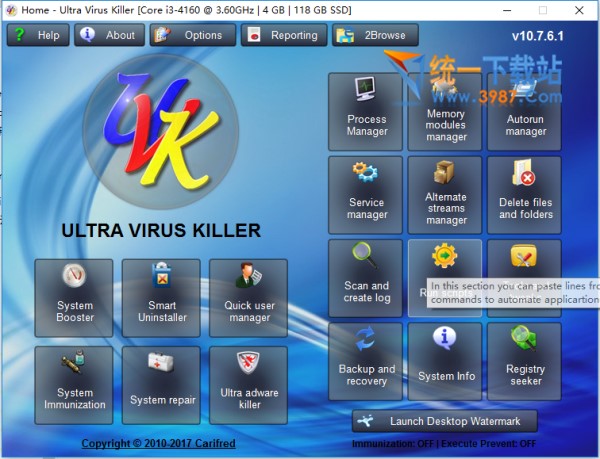Open Service manager with gears icon

(365, 195)
